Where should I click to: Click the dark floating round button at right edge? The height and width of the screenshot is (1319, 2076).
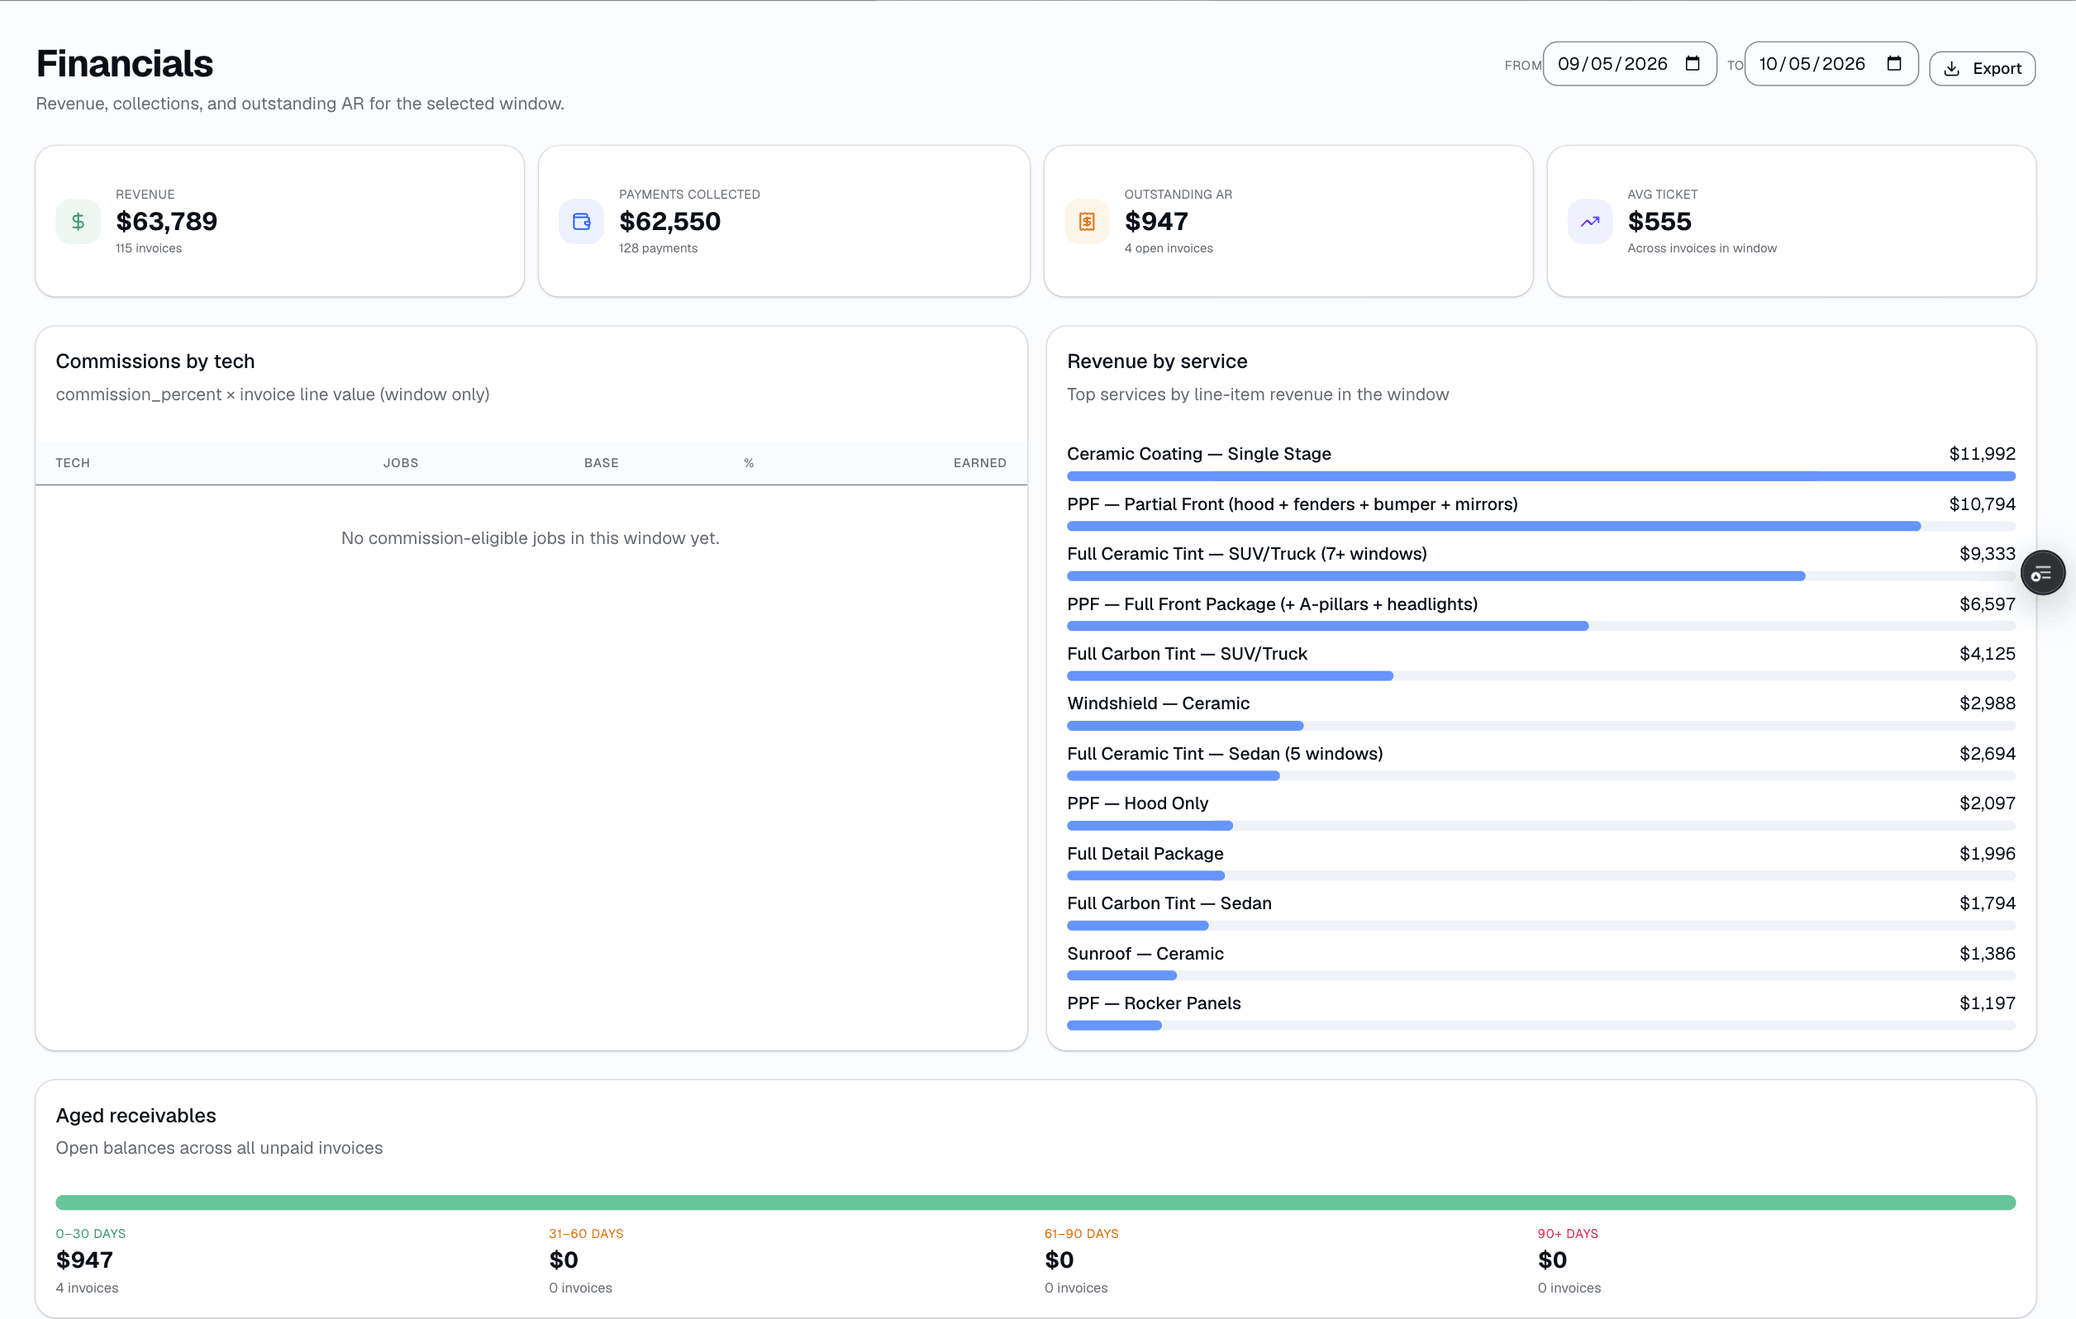2042,573
